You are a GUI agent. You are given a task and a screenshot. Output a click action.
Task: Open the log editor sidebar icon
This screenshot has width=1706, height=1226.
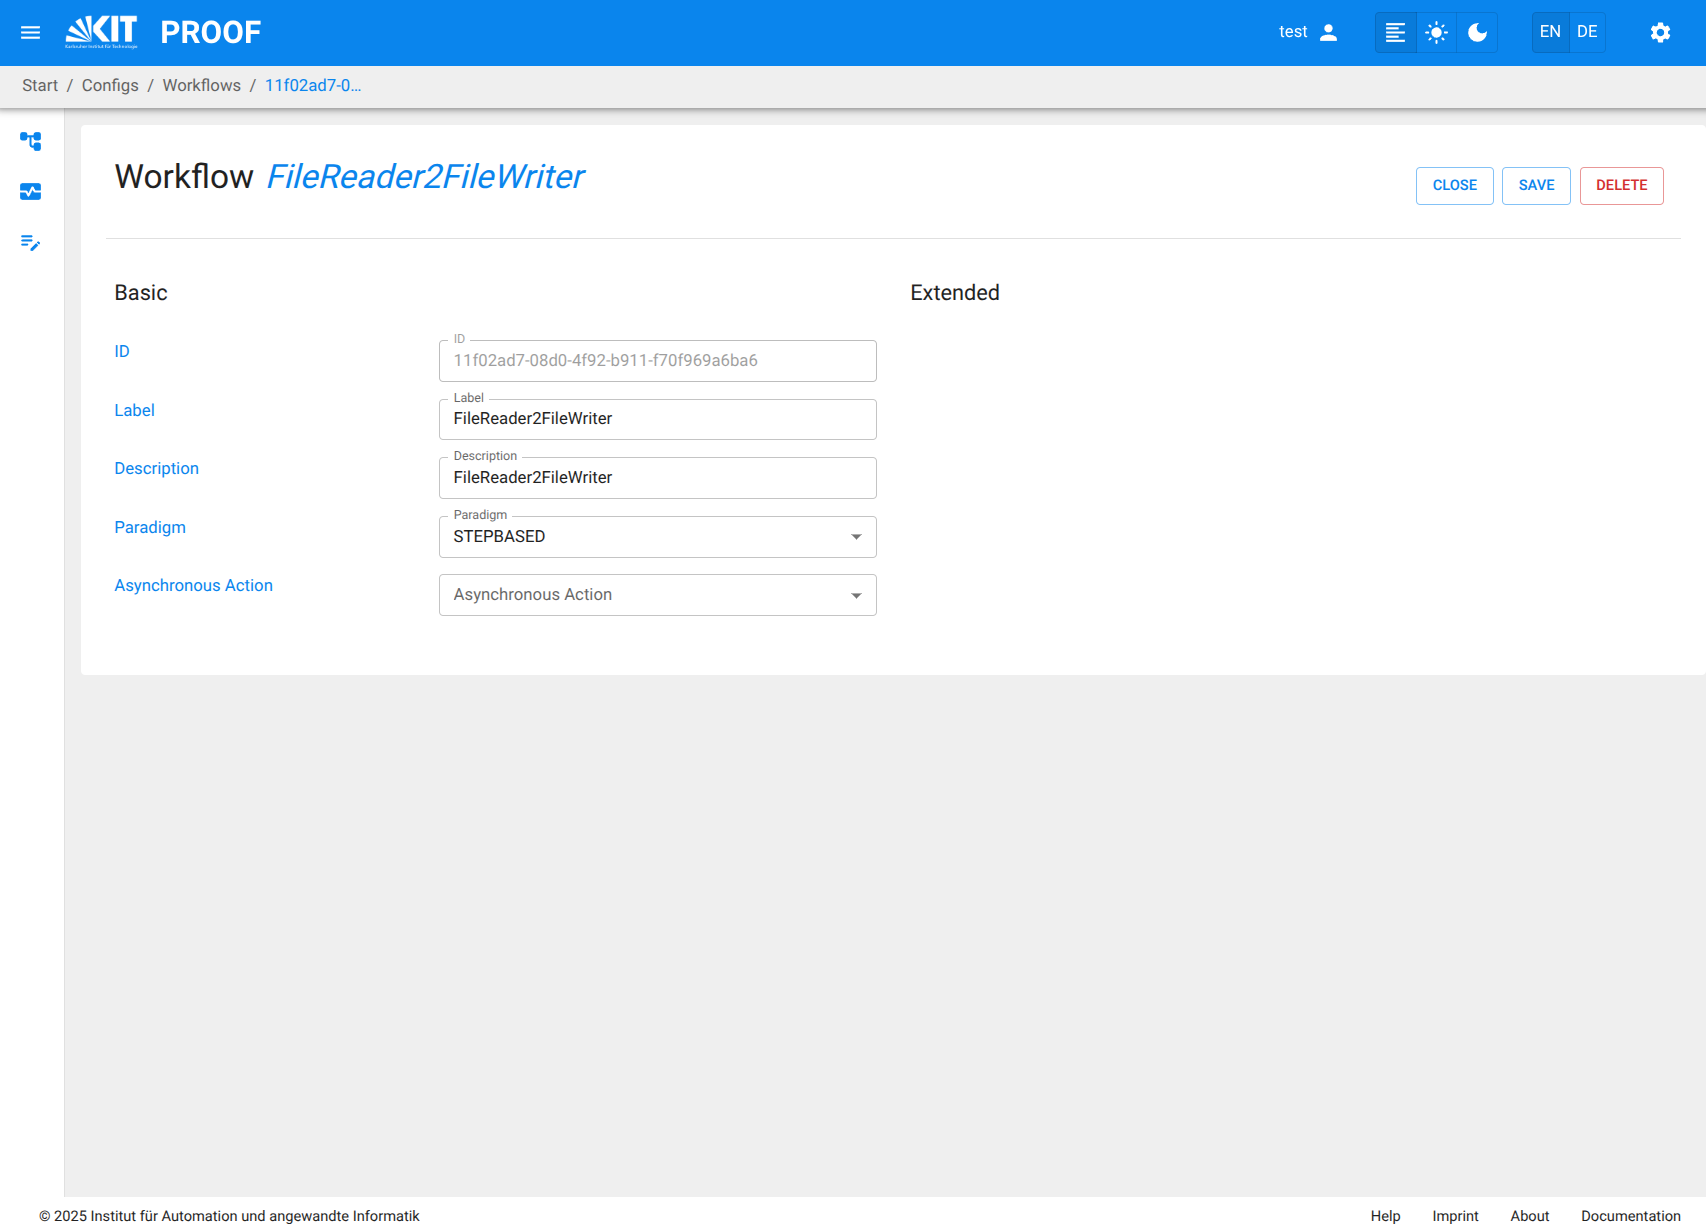(x=31, y=243)
